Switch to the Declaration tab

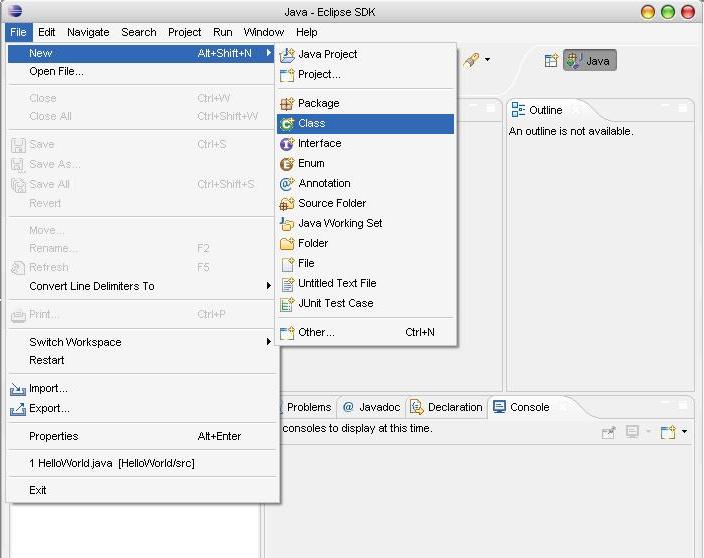447,407
